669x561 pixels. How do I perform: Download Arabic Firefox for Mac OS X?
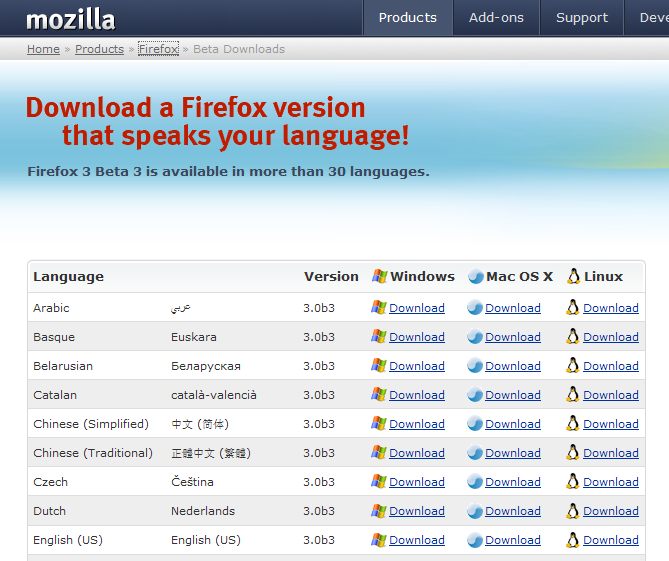click(x=513, y=308)
